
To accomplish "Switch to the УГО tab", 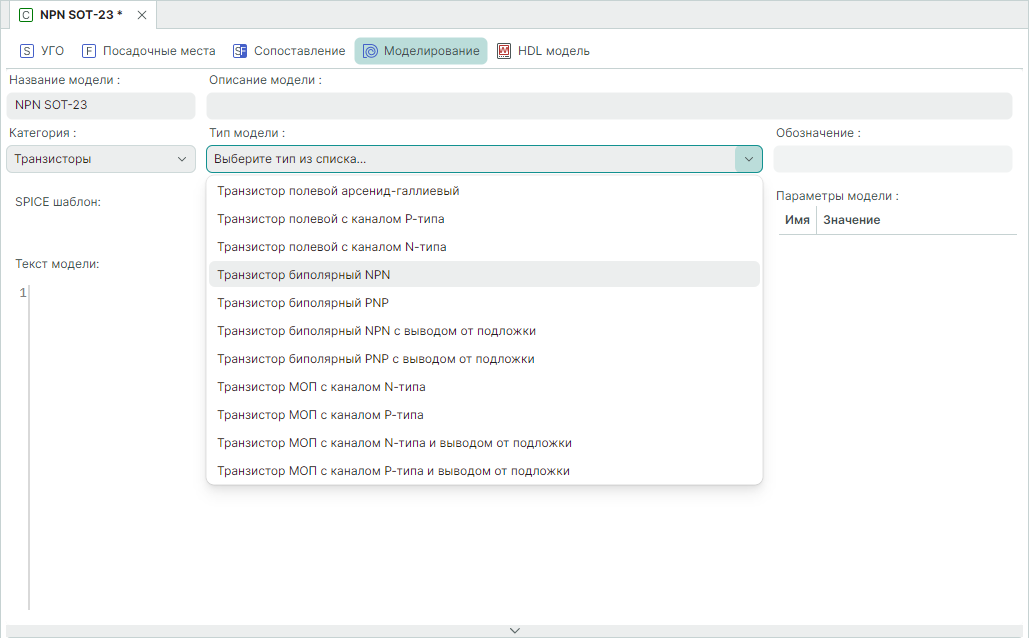I will tap(42, 51).
